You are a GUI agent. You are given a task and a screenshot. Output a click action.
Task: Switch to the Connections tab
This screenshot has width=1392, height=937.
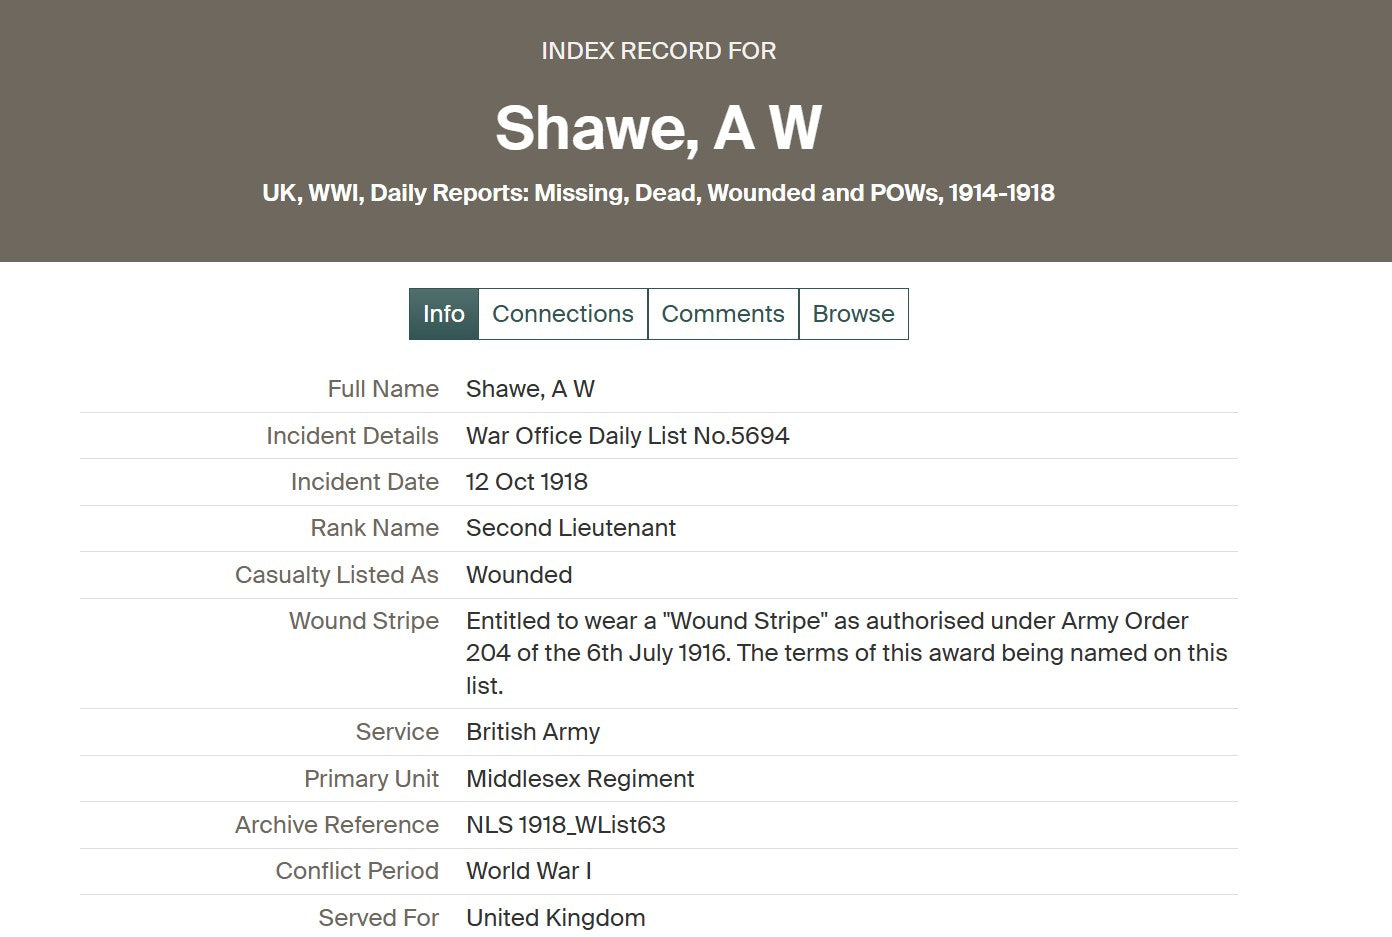click(x=562, y=313)
